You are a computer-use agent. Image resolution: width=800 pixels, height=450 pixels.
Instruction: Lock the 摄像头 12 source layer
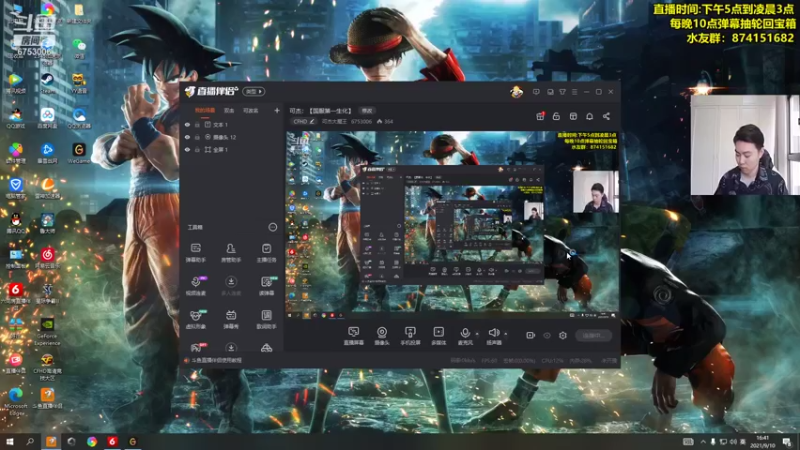tap(197, 137)
